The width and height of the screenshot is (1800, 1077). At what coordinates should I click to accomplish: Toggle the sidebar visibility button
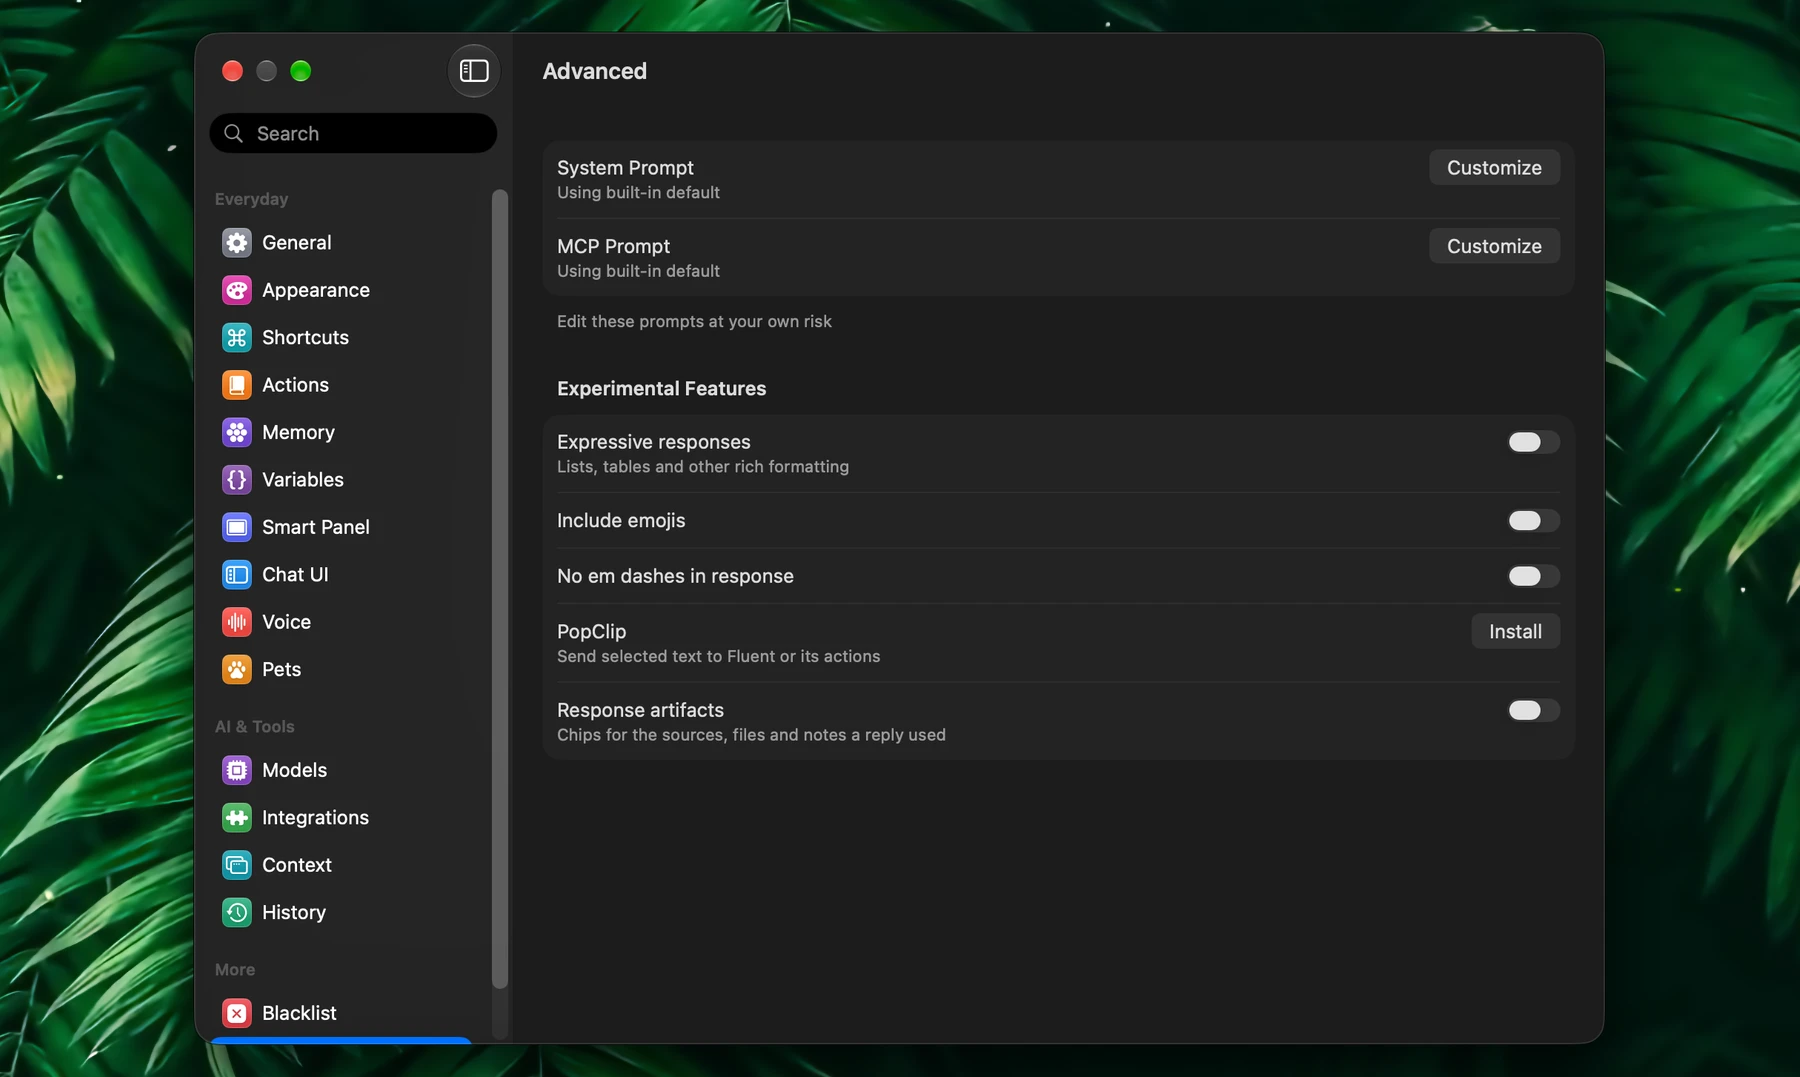click(474, 71)
